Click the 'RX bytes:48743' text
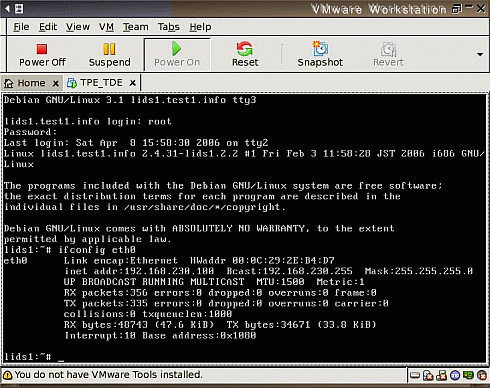Image resolution: width=490 pixels, height=388 pixels. click(x=106, y=325)
